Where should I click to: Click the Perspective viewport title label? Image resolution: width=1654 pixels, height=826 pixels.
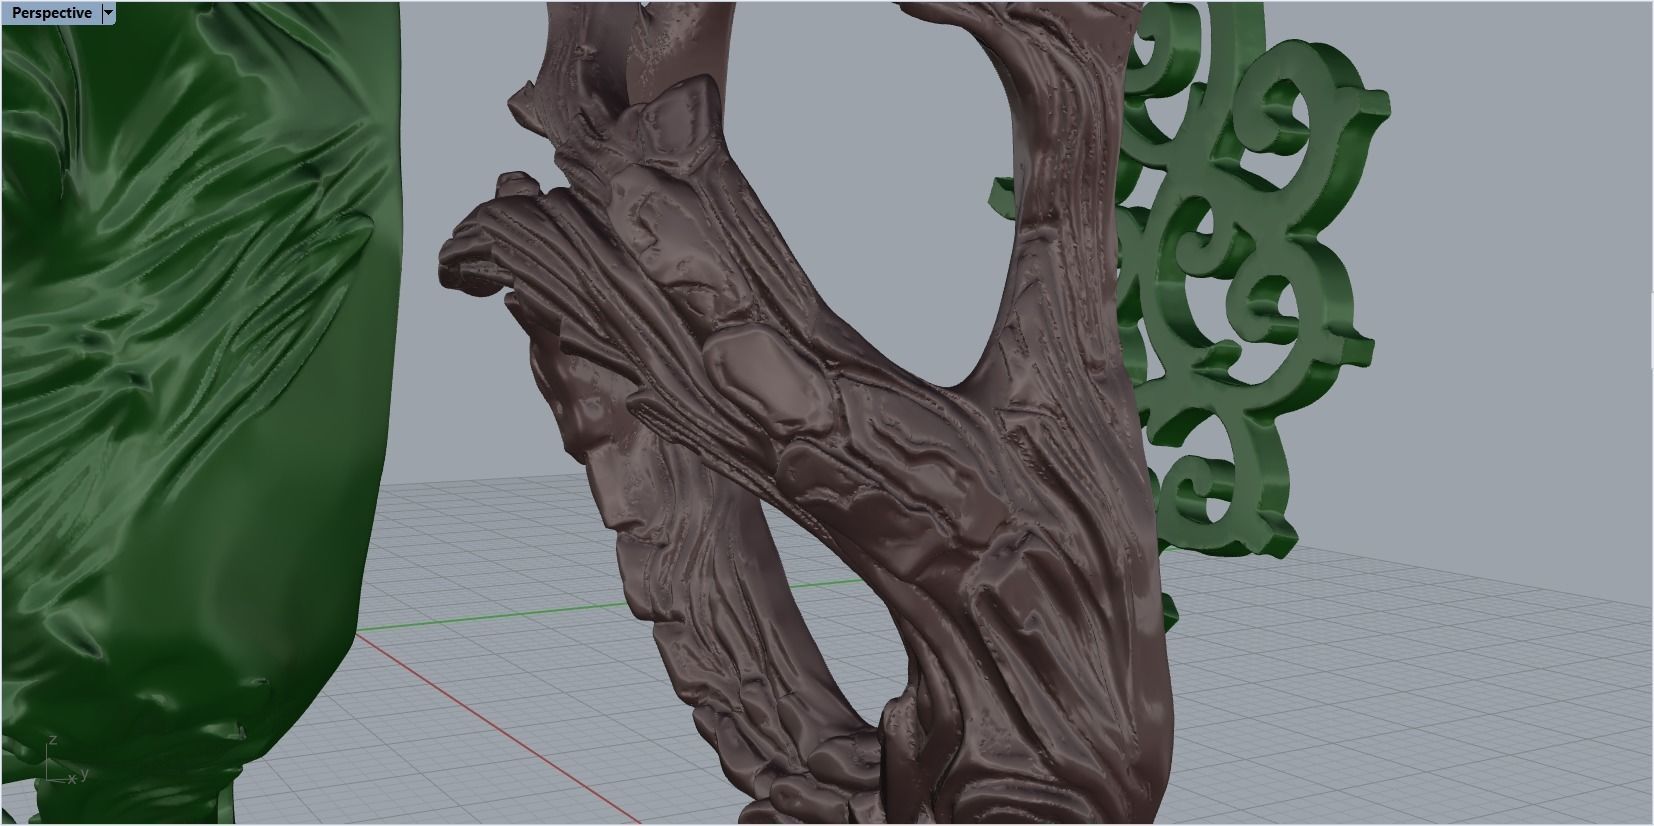pyautogui.click(x=51, y=13)
